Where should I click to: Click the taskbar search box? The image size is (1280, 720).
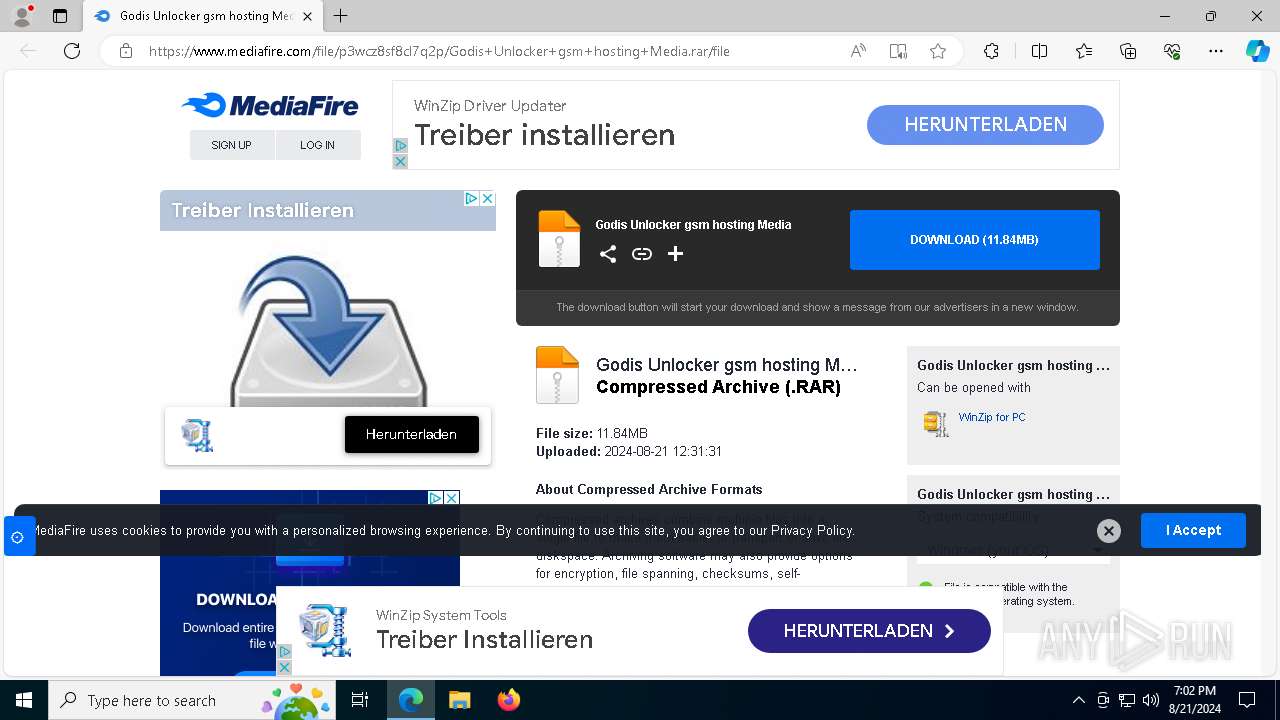tap(192, 700)
